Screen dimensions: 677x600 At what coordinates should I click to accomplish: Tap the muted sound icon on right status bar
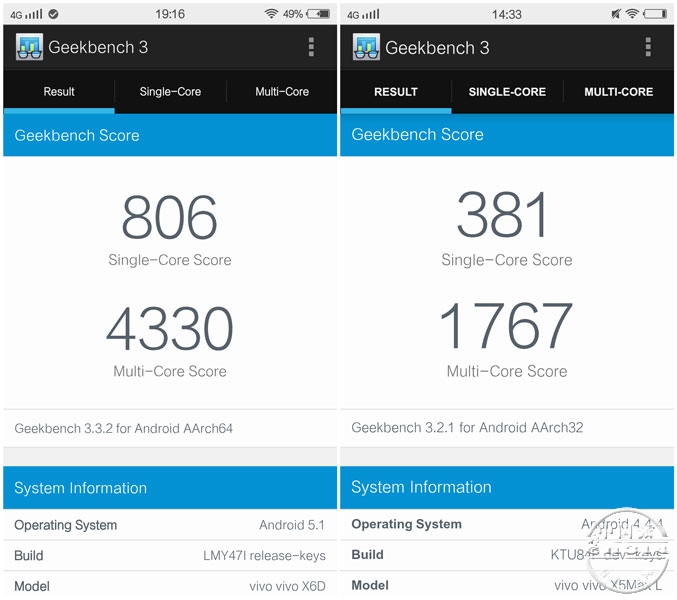616,14
